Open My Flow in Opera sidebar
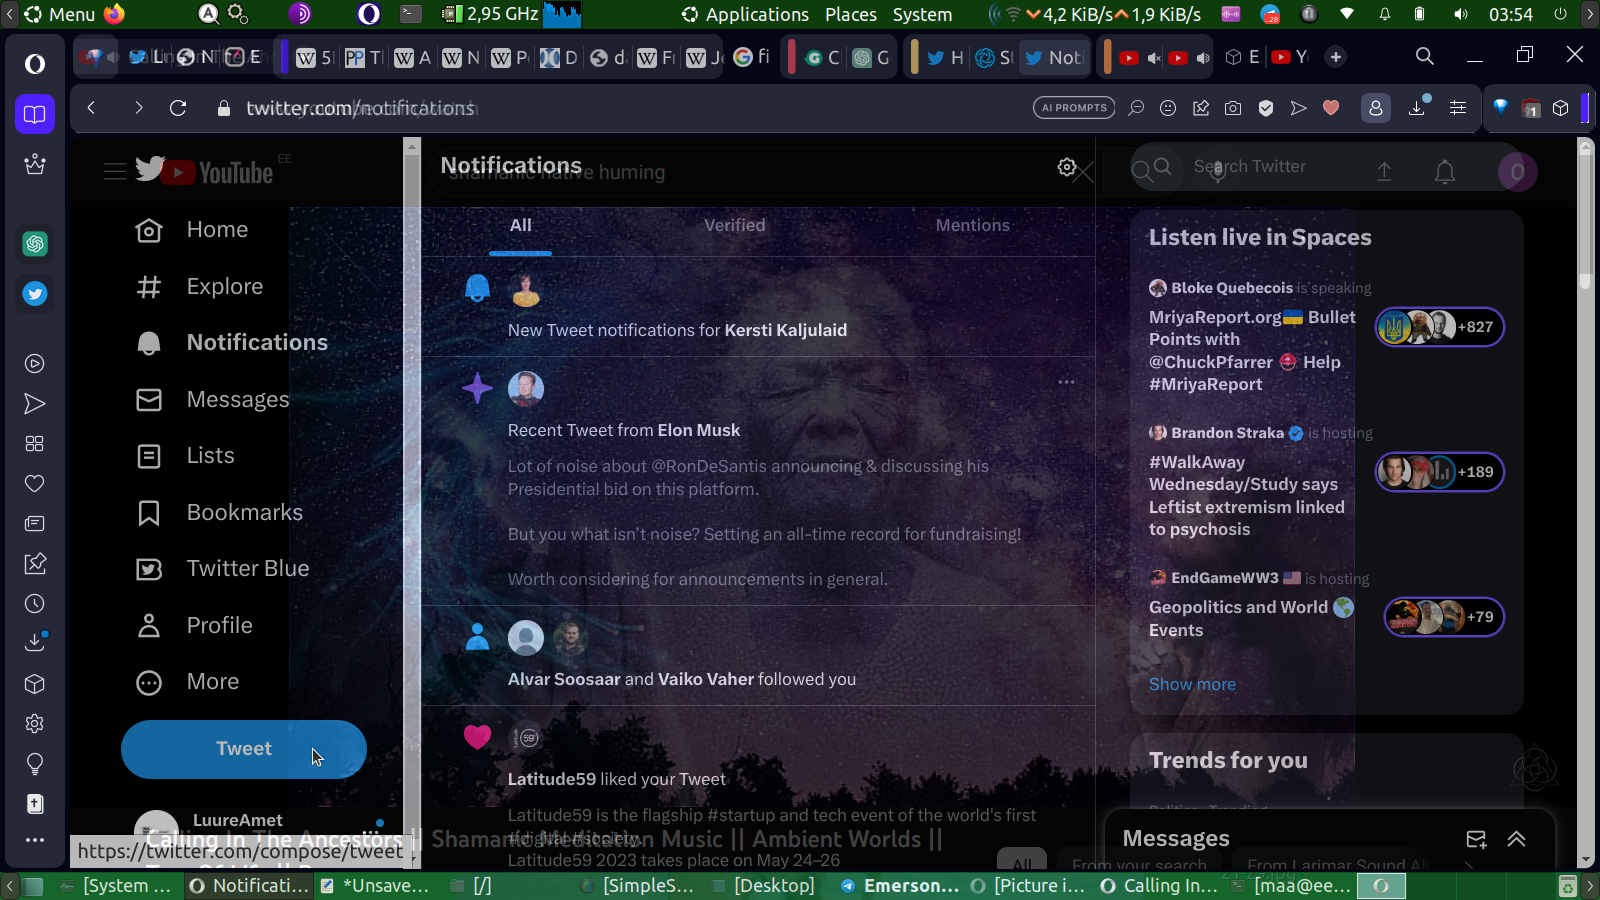The height and width of the screenshot is (900, 1600). click(x=35, y=404)
